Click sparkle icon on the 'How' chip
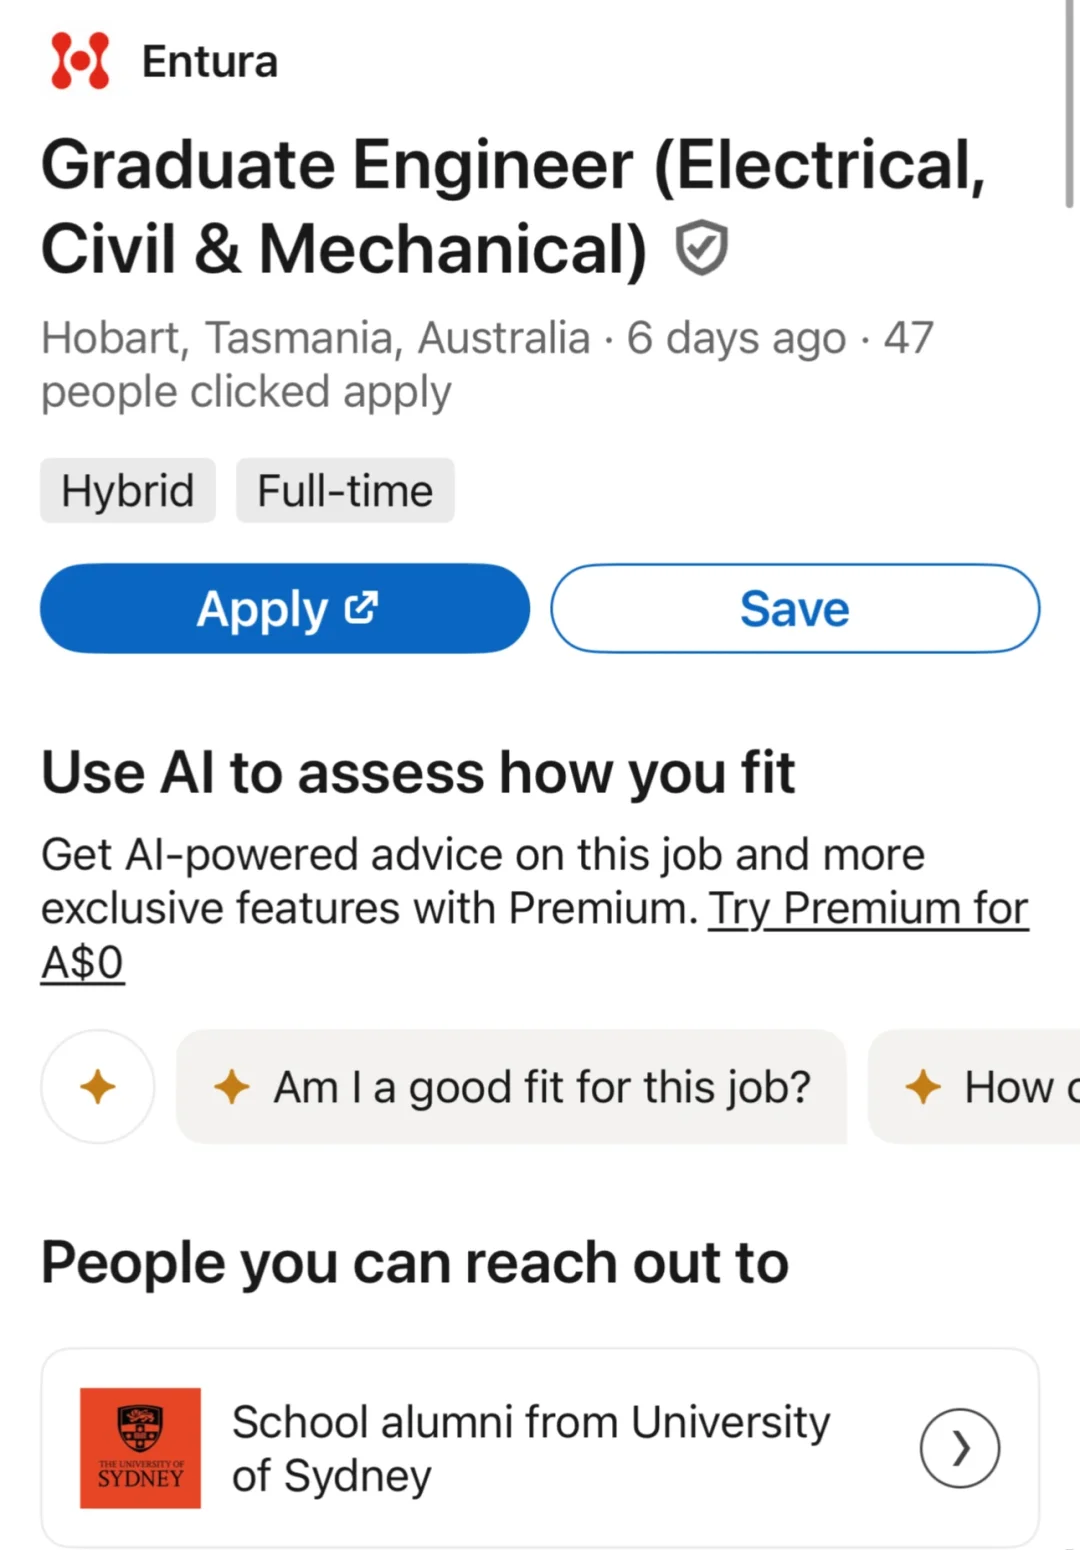Image resolution: width=1080 pixels, height=1550 pixels. point(923,1086)
